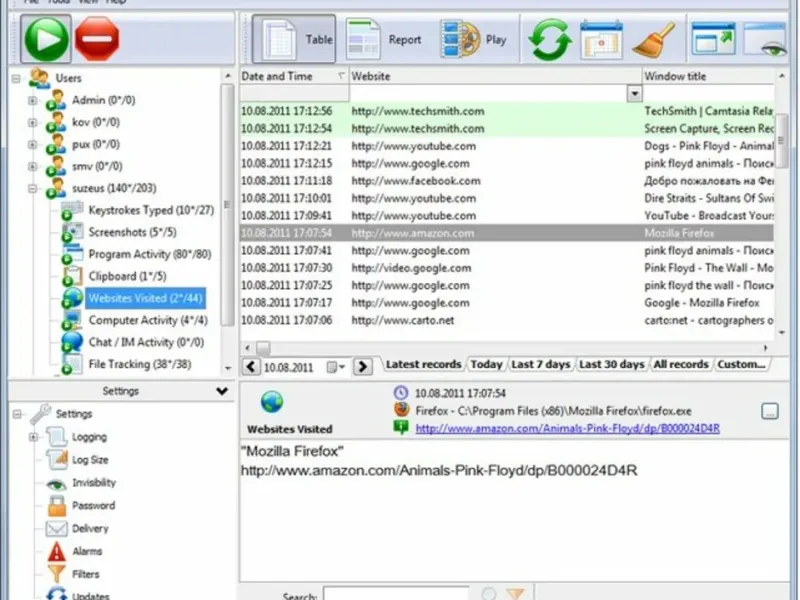
Task: Open Alarms settings
Action: (x=87, y=552)
